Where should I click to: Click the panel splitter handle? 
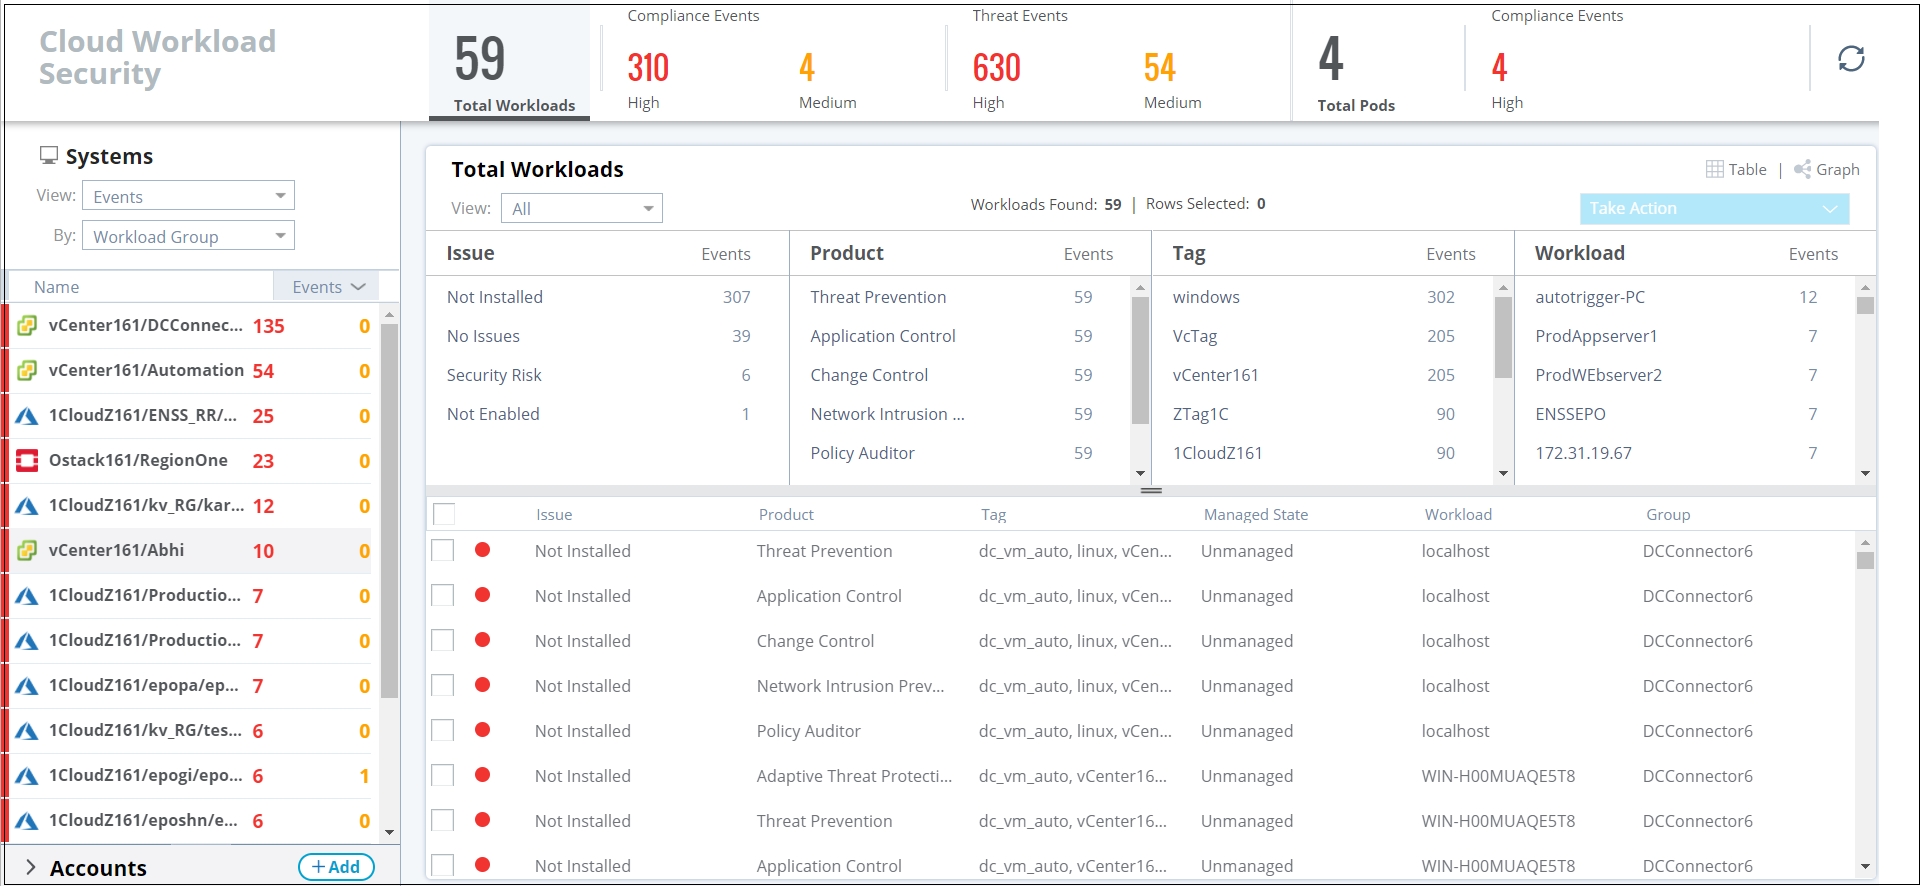(x=1151, y=490)
